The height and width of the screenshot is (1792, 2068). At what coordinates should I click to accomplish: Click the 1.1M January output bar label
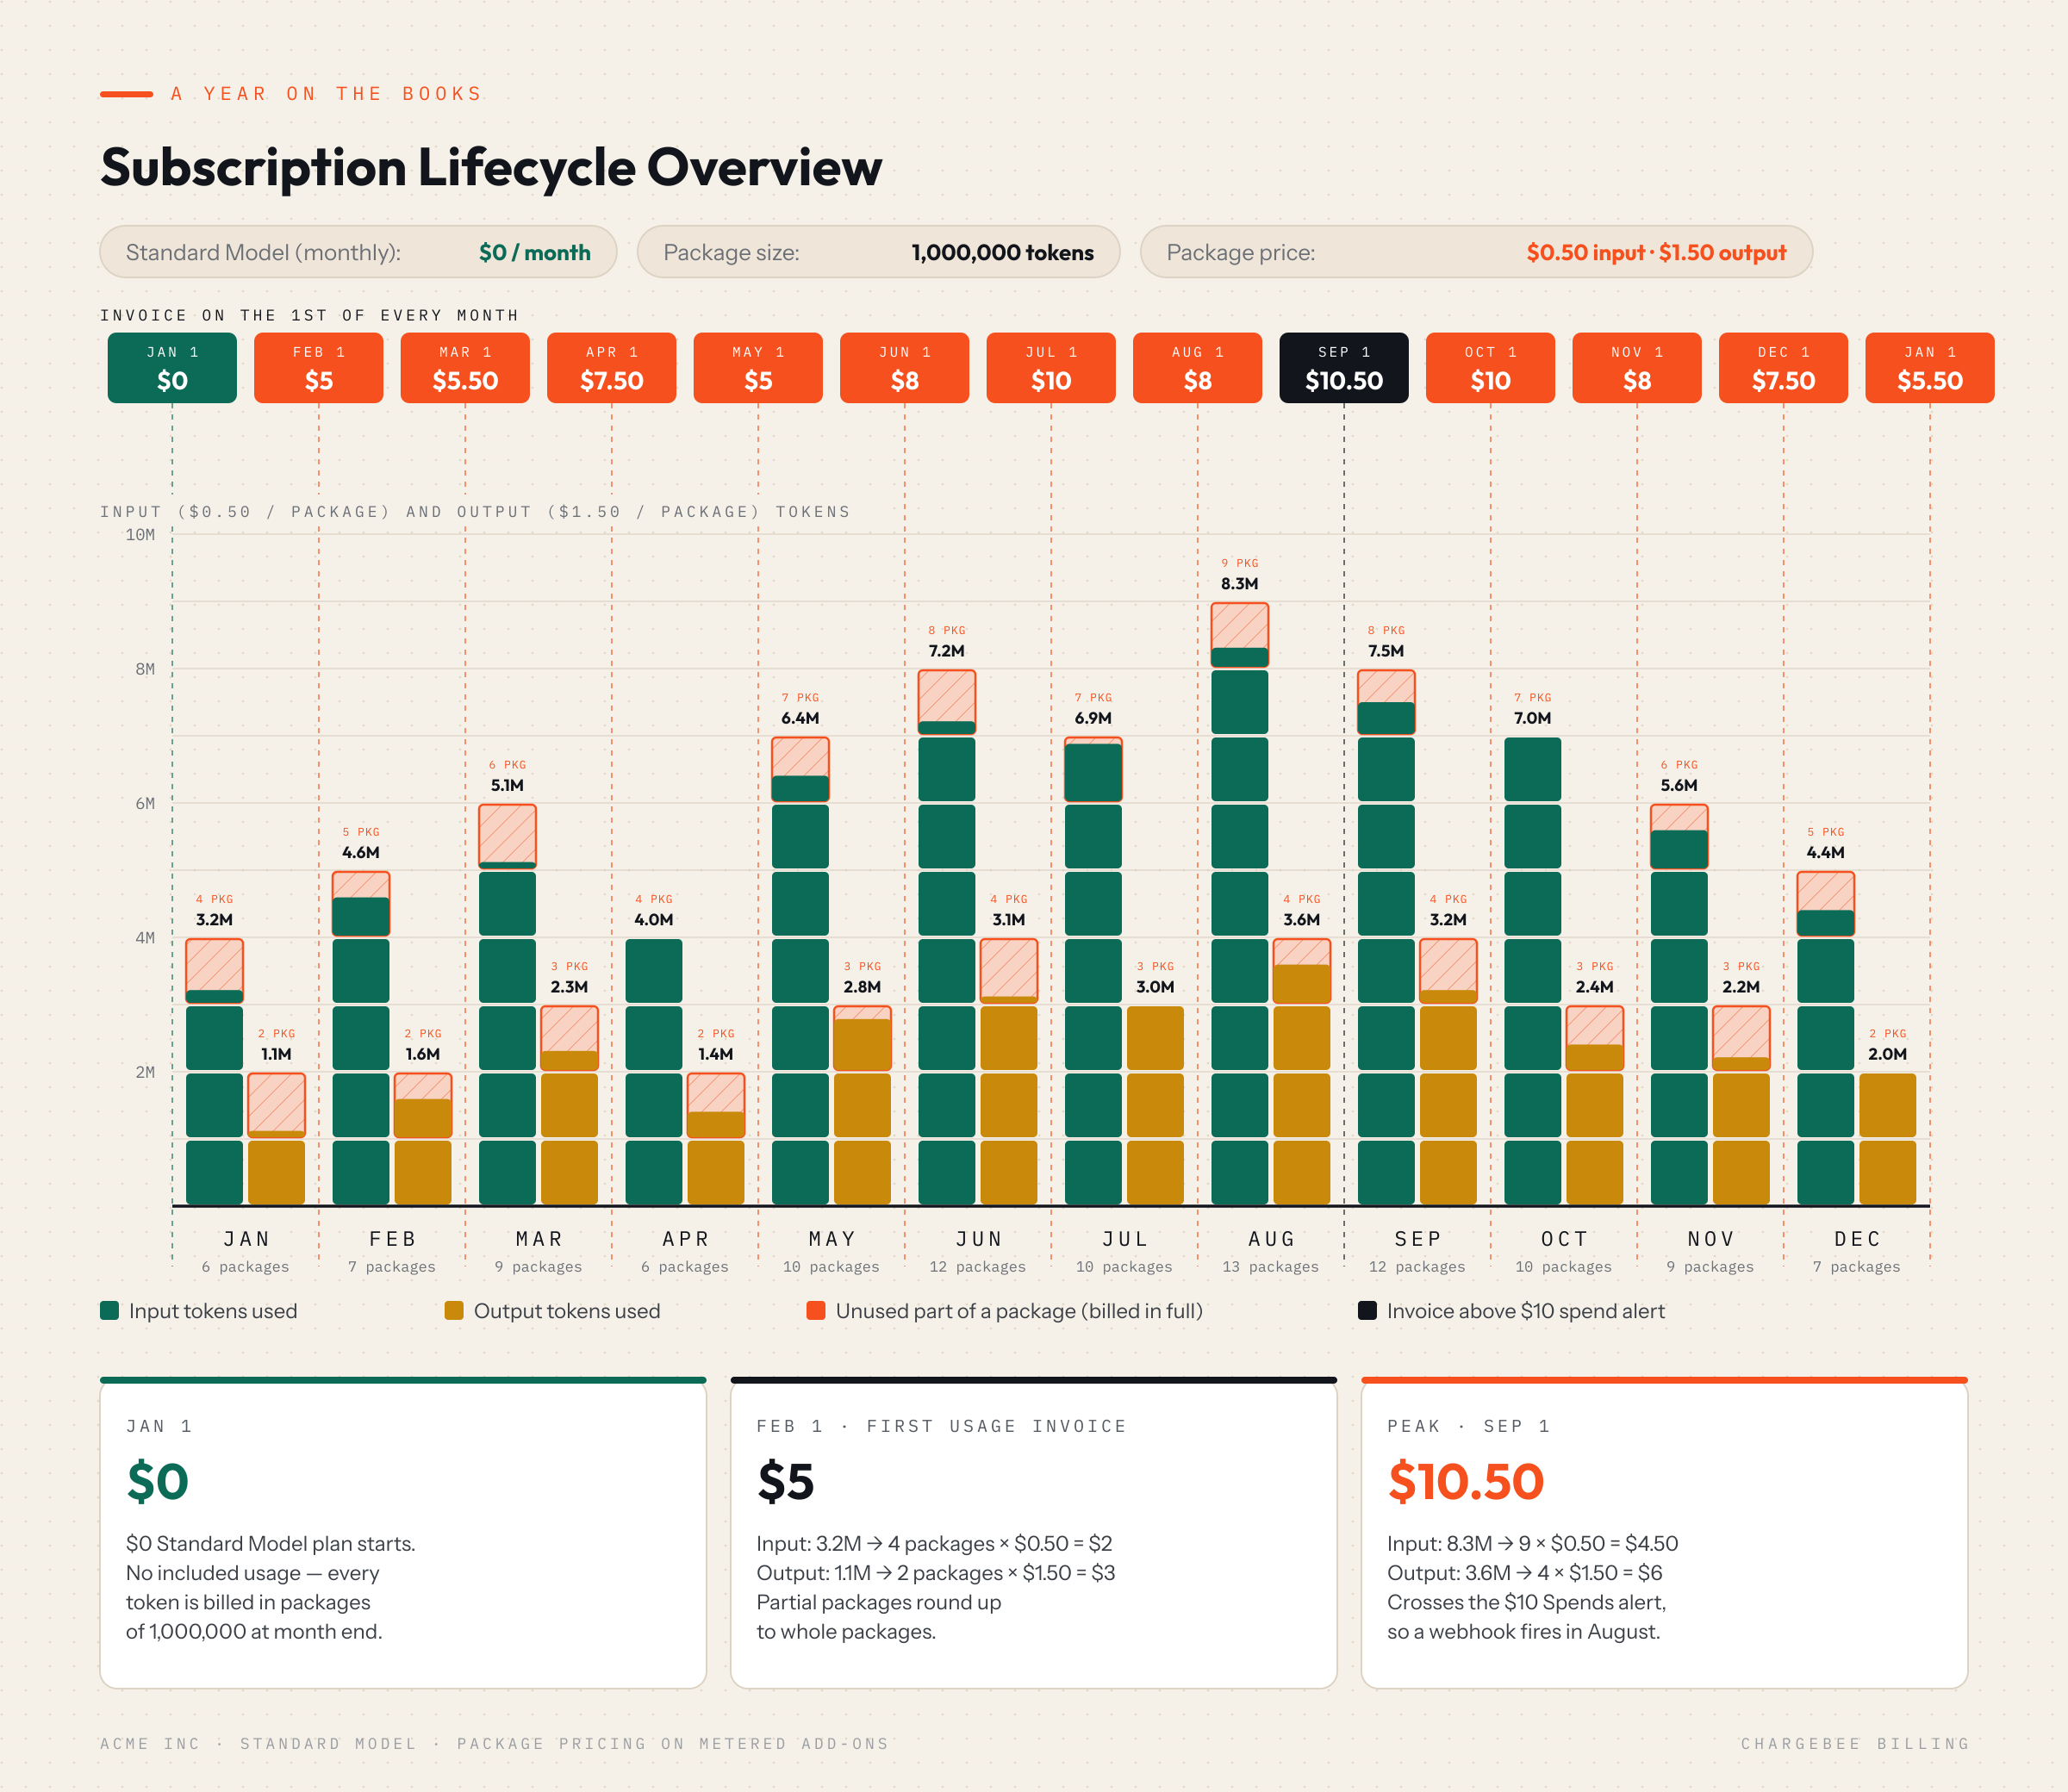276,1054
